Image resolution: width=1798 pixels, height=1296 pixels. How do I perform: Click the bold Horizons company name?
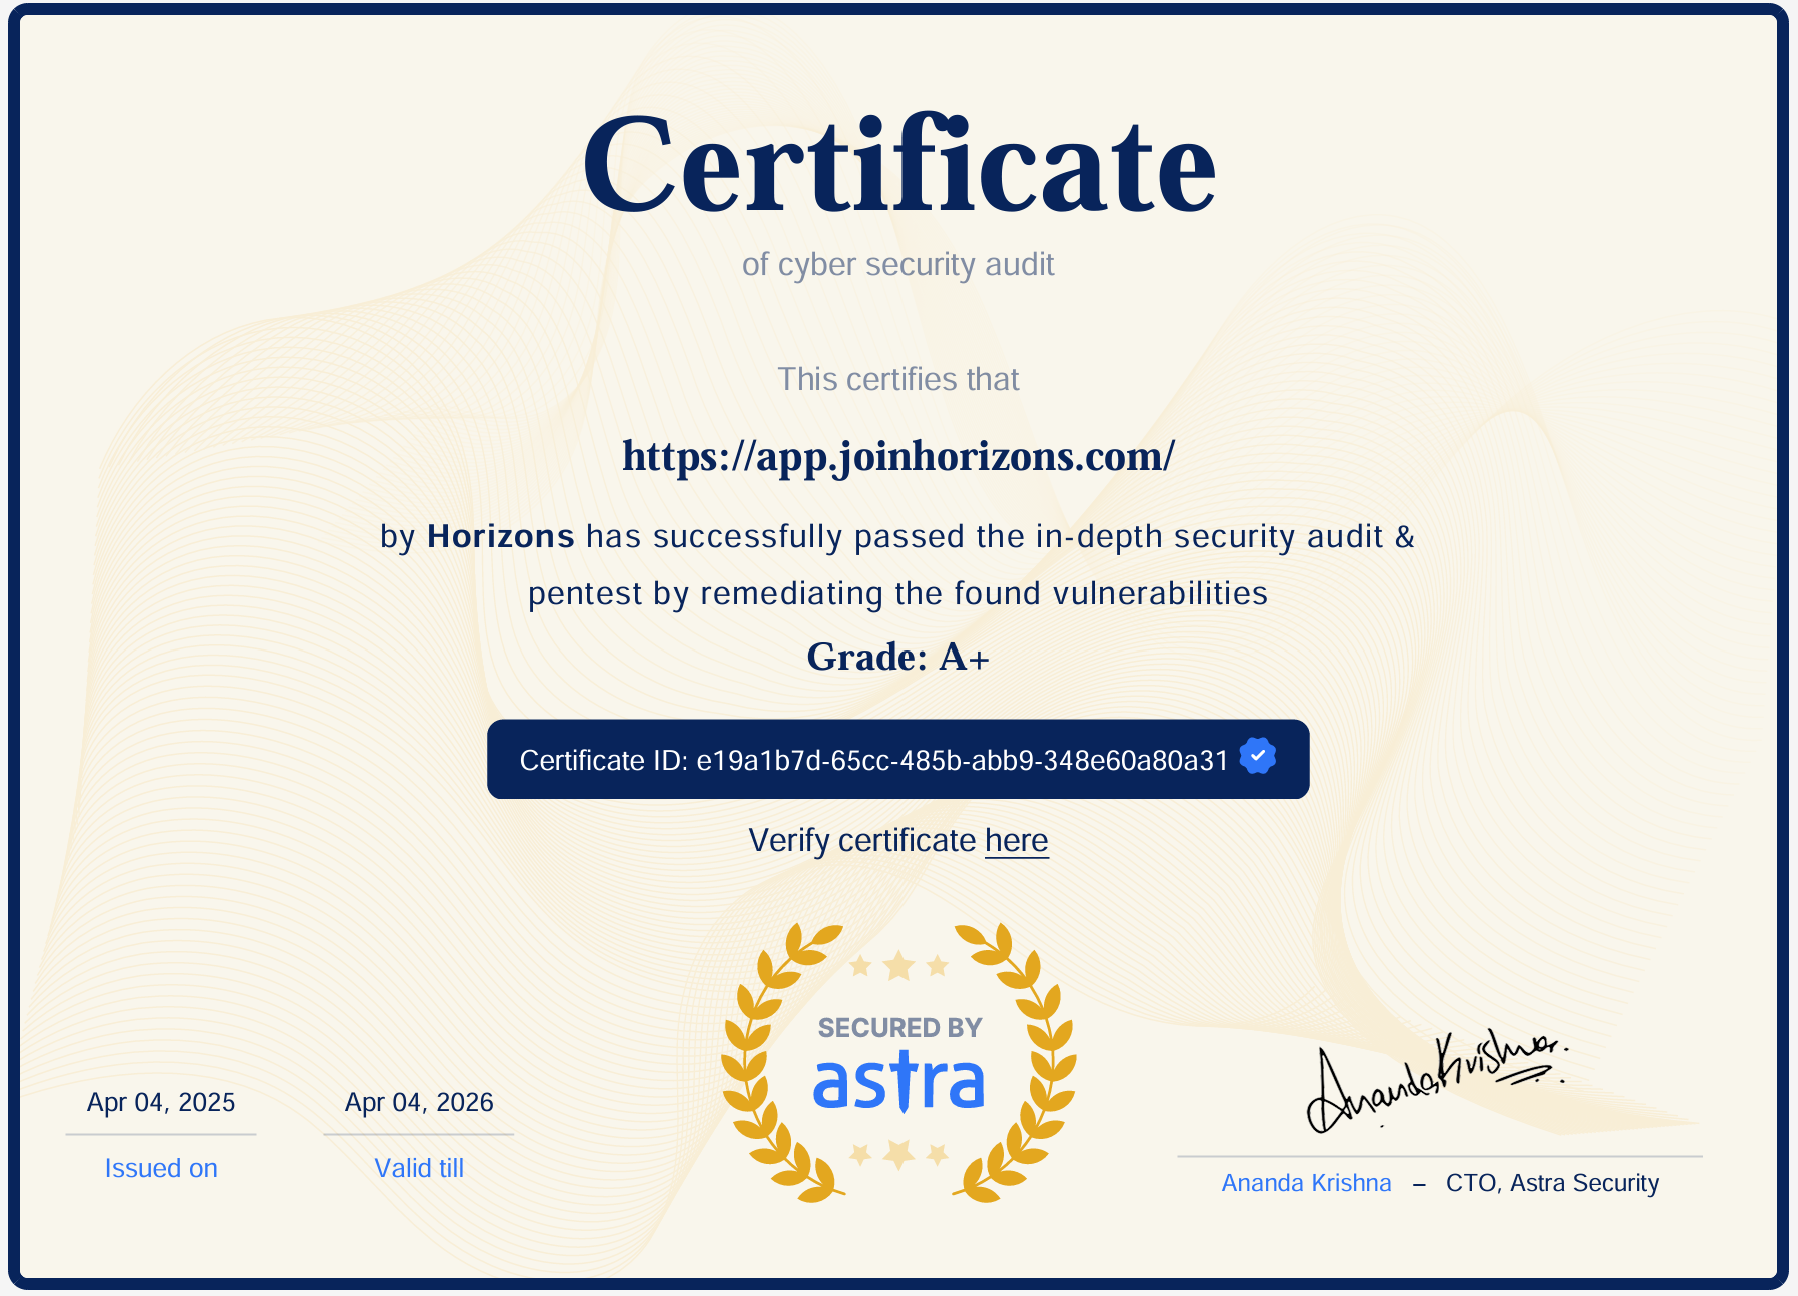pos(500,537)
